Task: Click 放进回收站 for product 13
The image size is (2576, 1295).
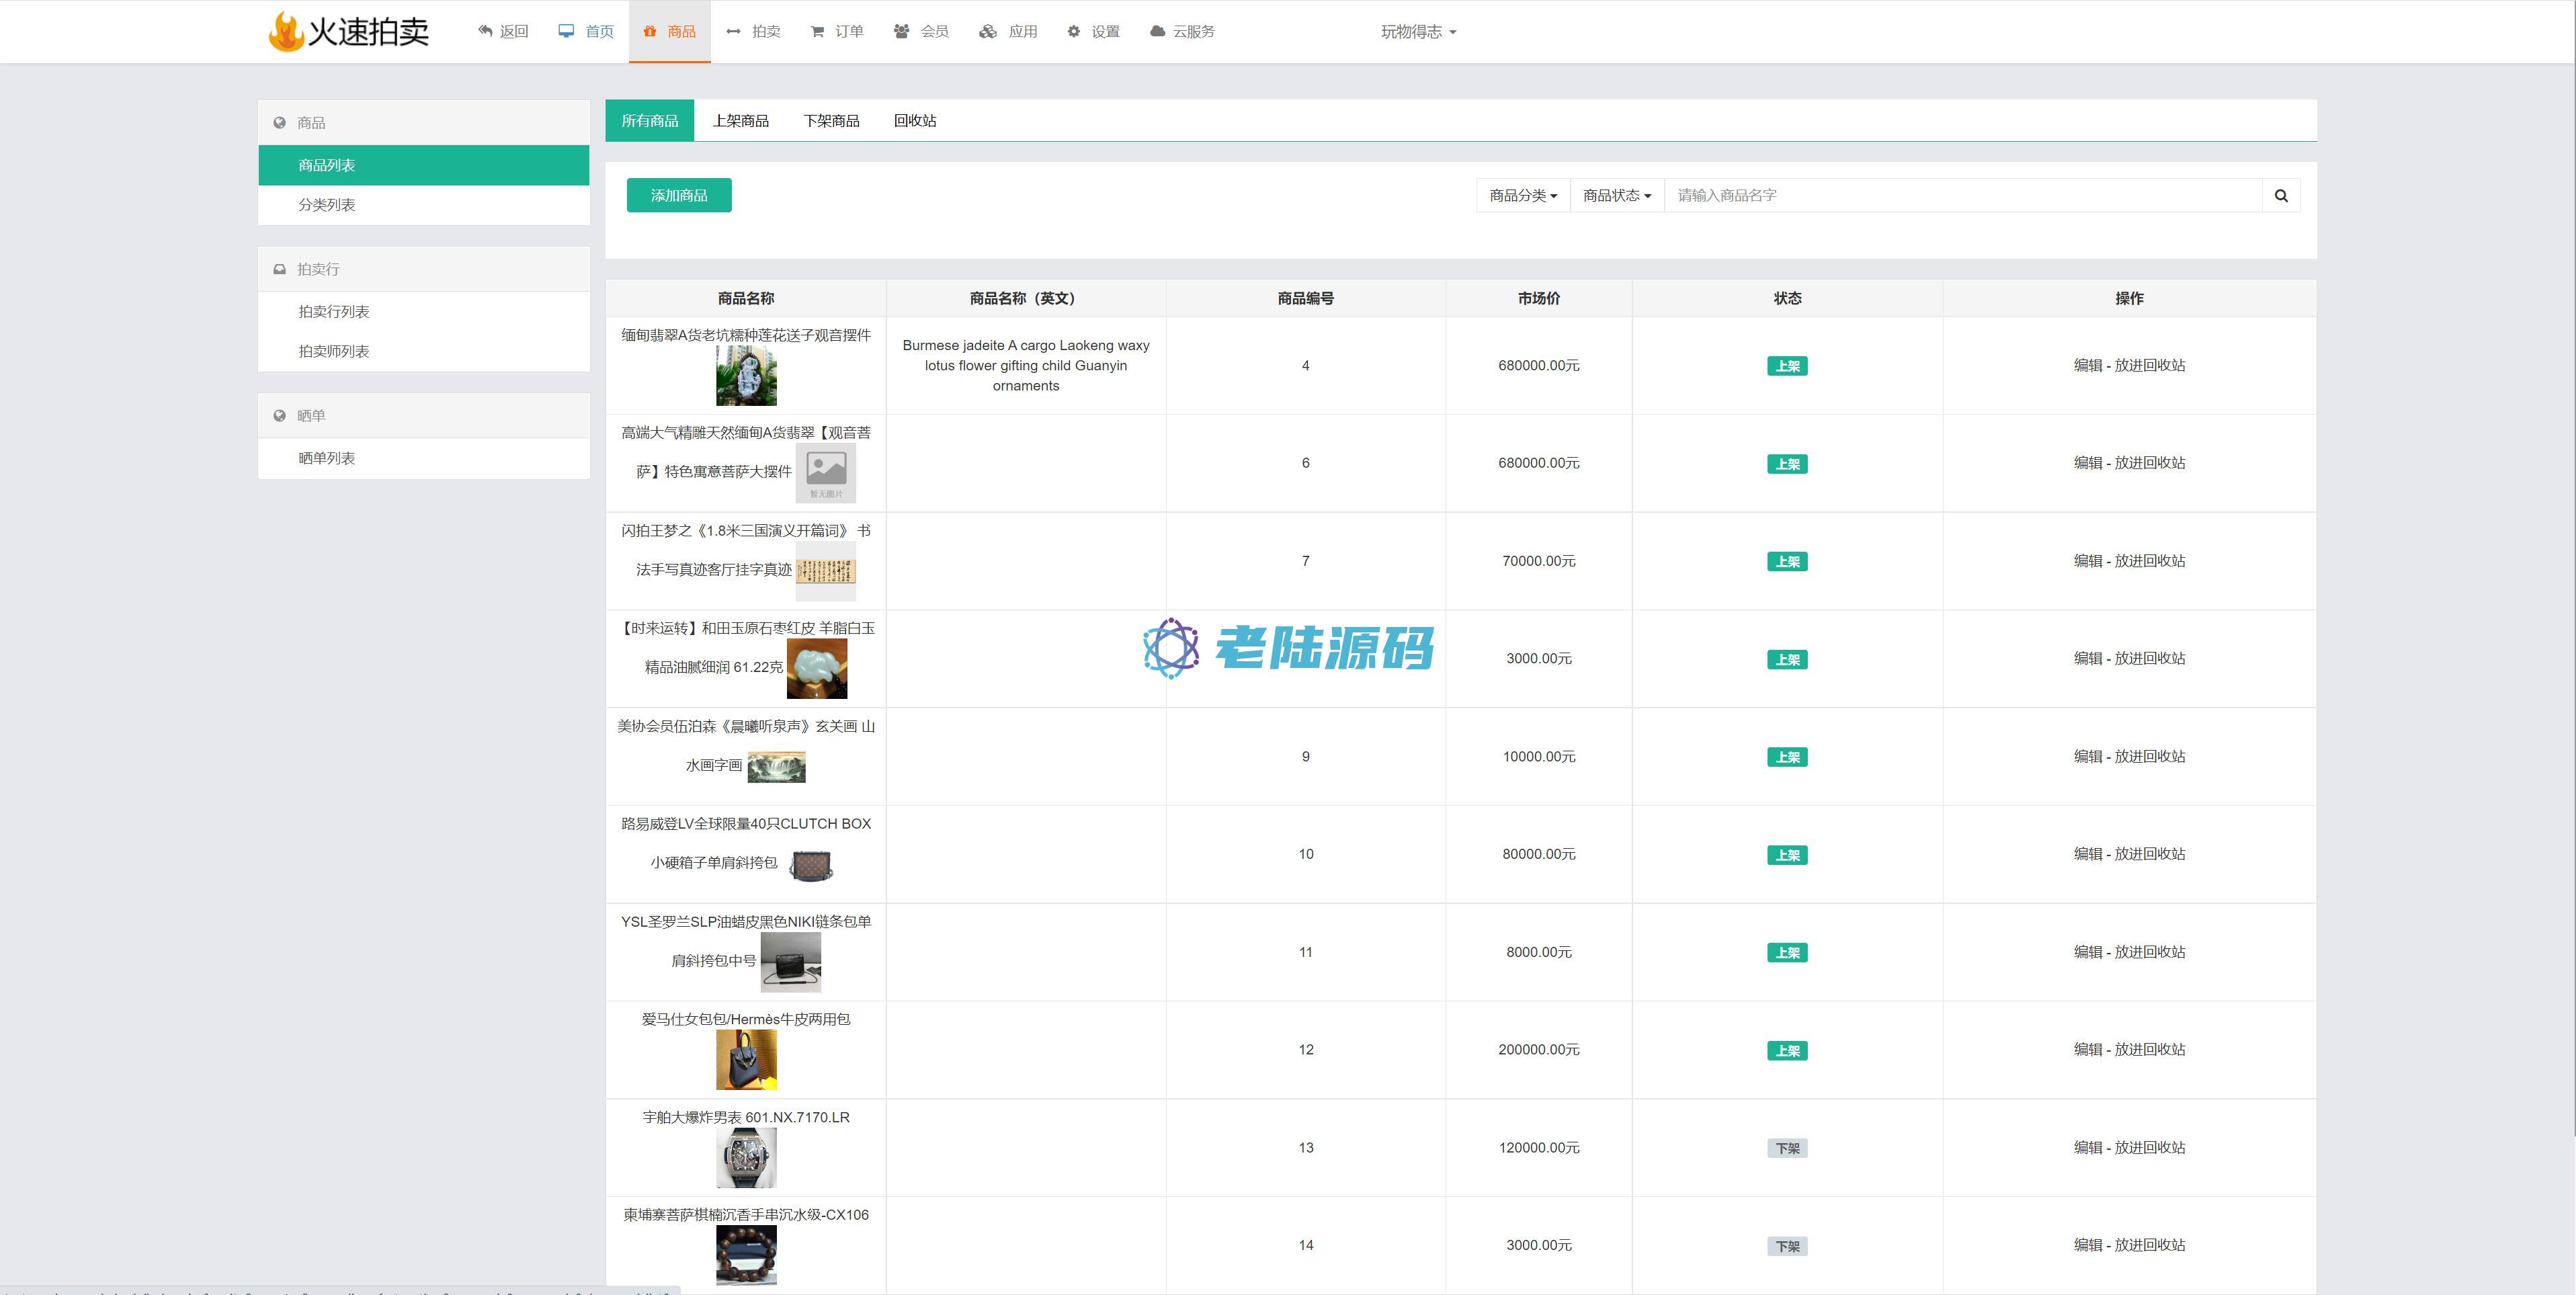Action: click(x=2149, y=1147)
